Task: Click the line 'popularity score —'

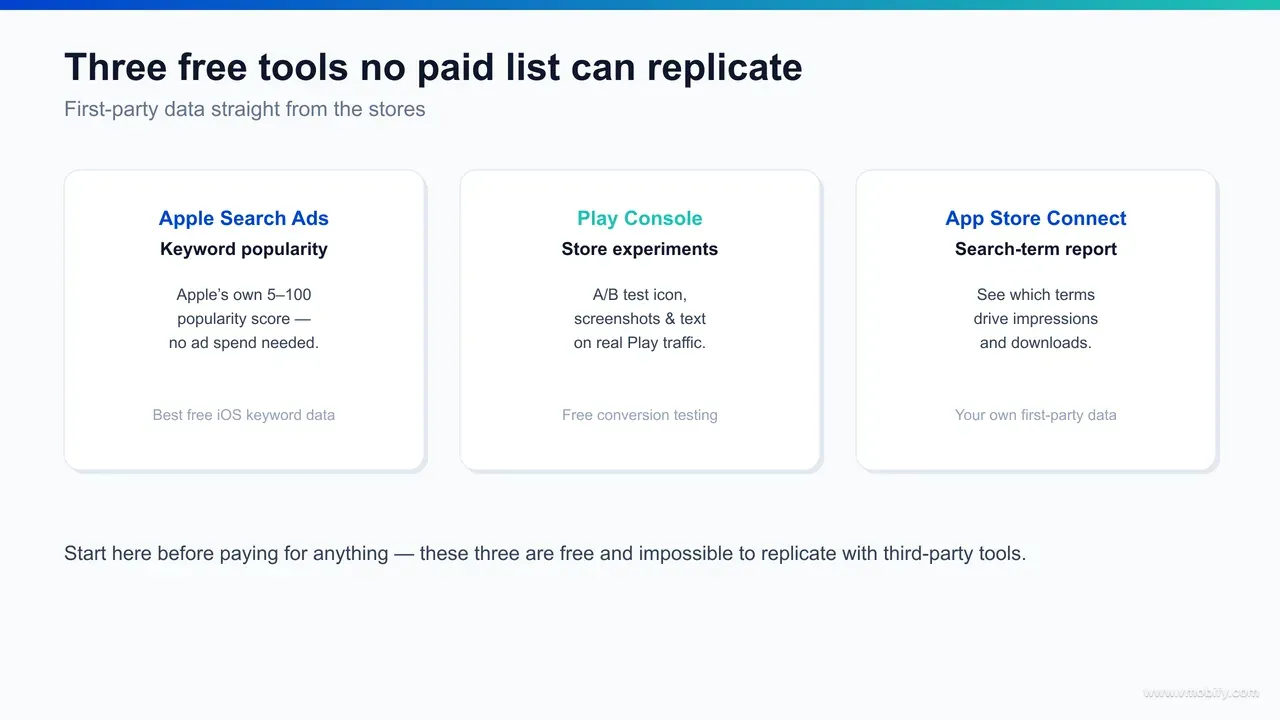Action: click(x=244, y=318)
